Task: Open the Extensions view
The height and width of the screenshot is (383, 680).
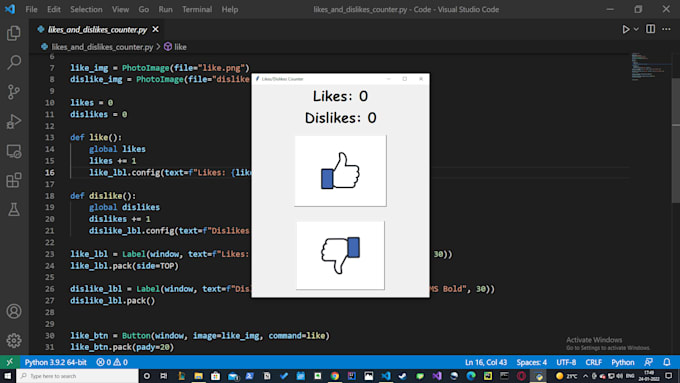Action: pos(14,180)
